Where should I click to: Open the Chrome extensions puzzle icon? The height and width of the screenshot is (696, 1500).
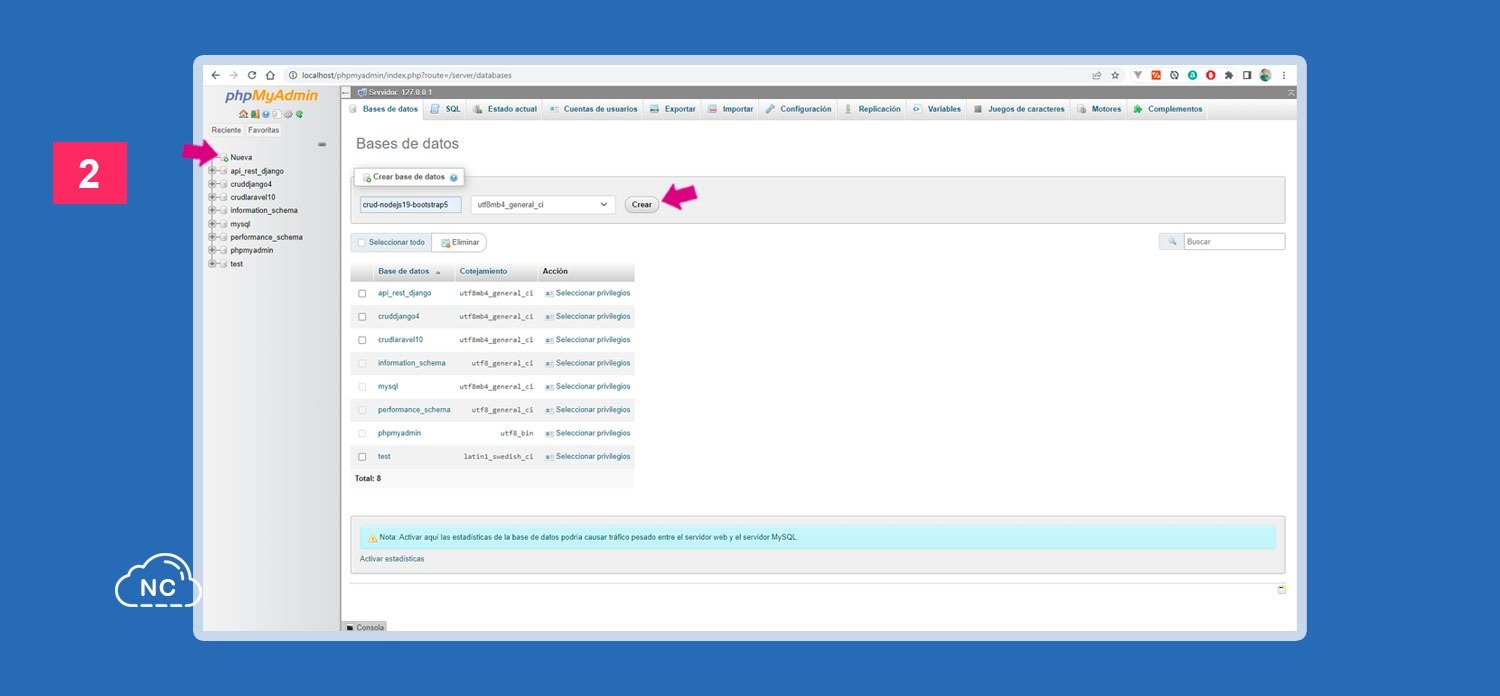pos(1229,75)
